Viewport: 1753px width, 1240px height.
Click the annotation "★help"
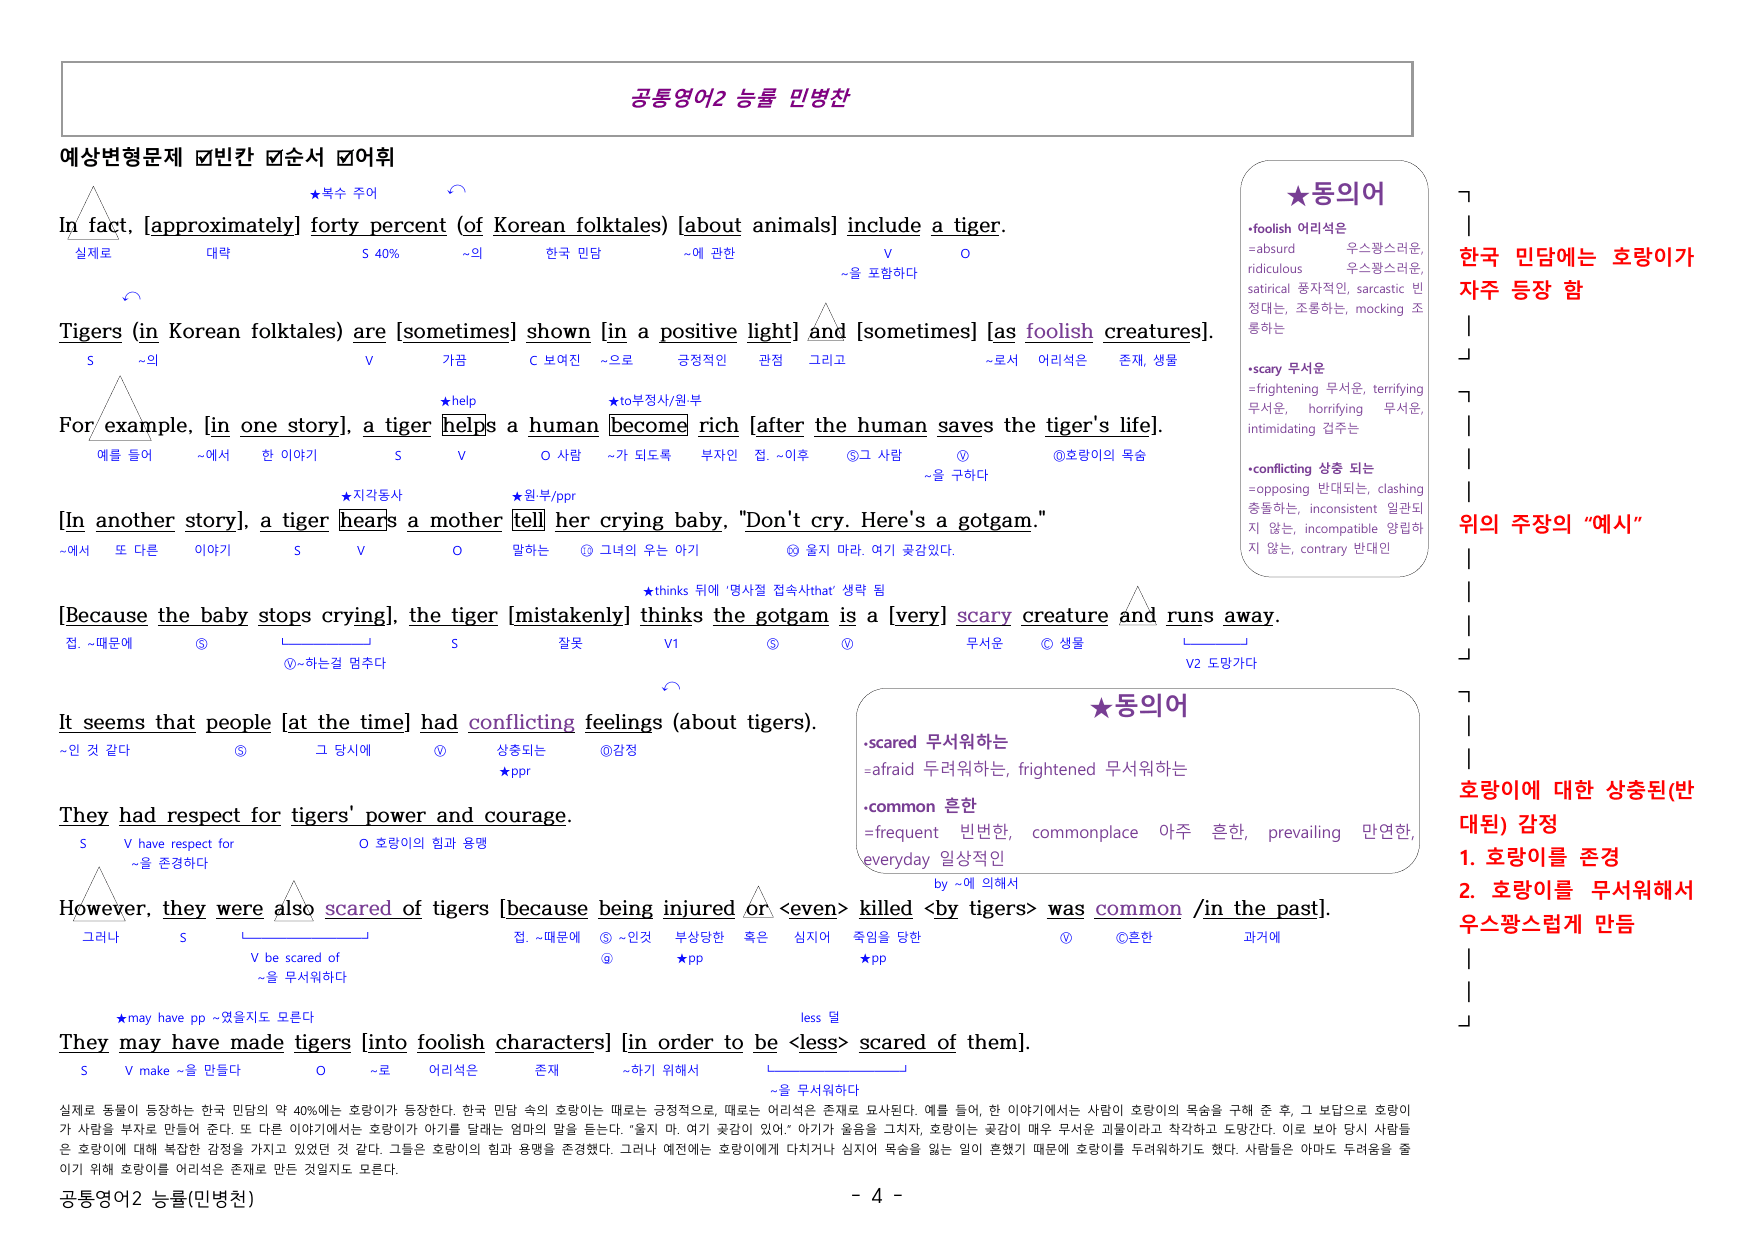pyautogui.click(x=458, y=401)
